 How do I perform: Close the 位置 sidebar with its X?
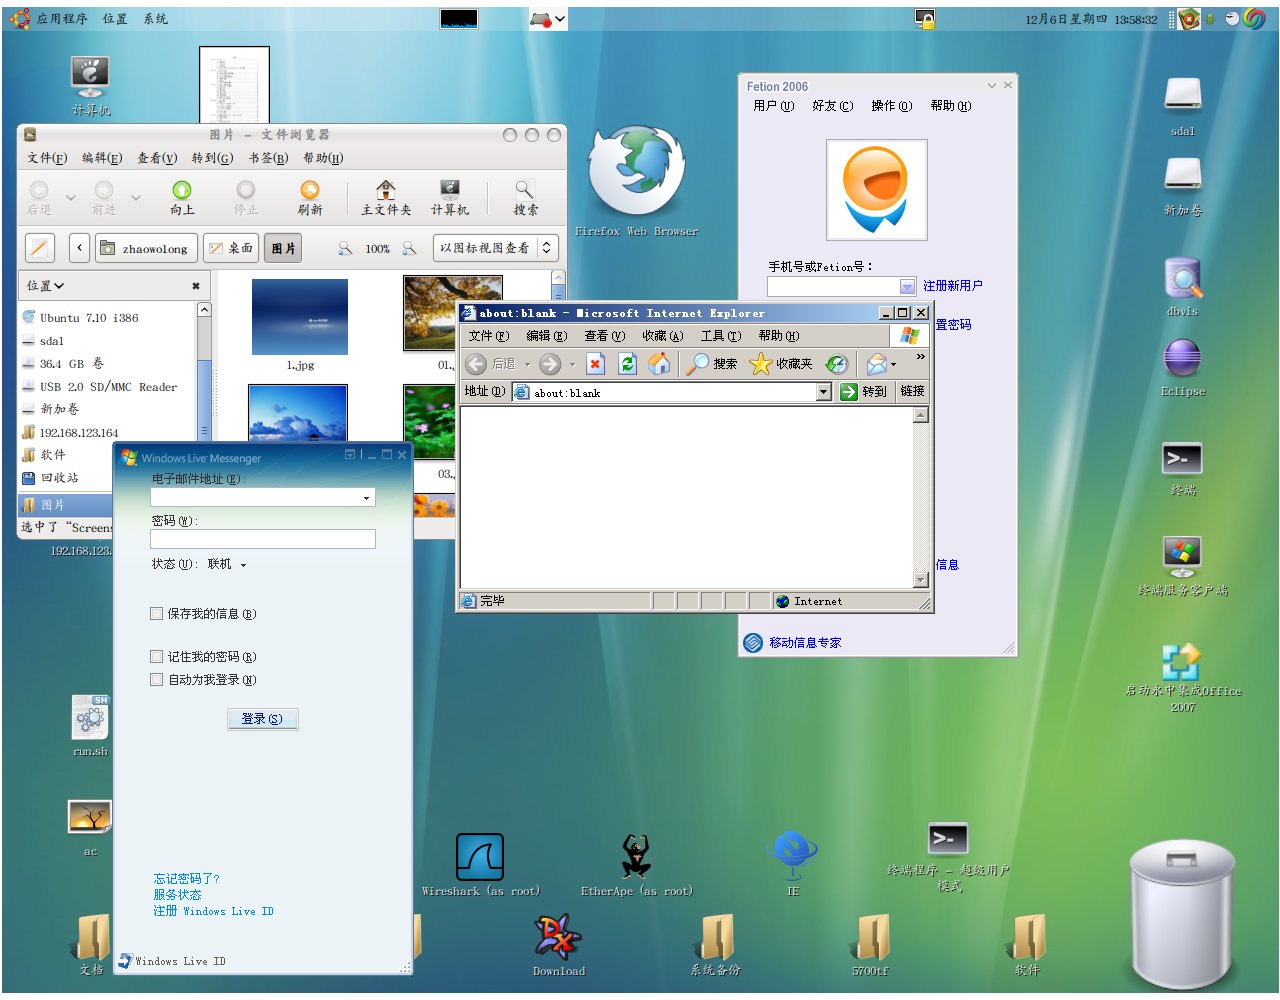(196, 286)
